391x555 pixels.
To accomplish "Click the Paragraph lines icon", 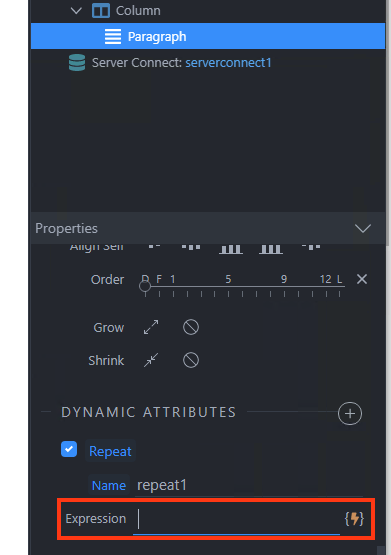I will pos(113,36).
